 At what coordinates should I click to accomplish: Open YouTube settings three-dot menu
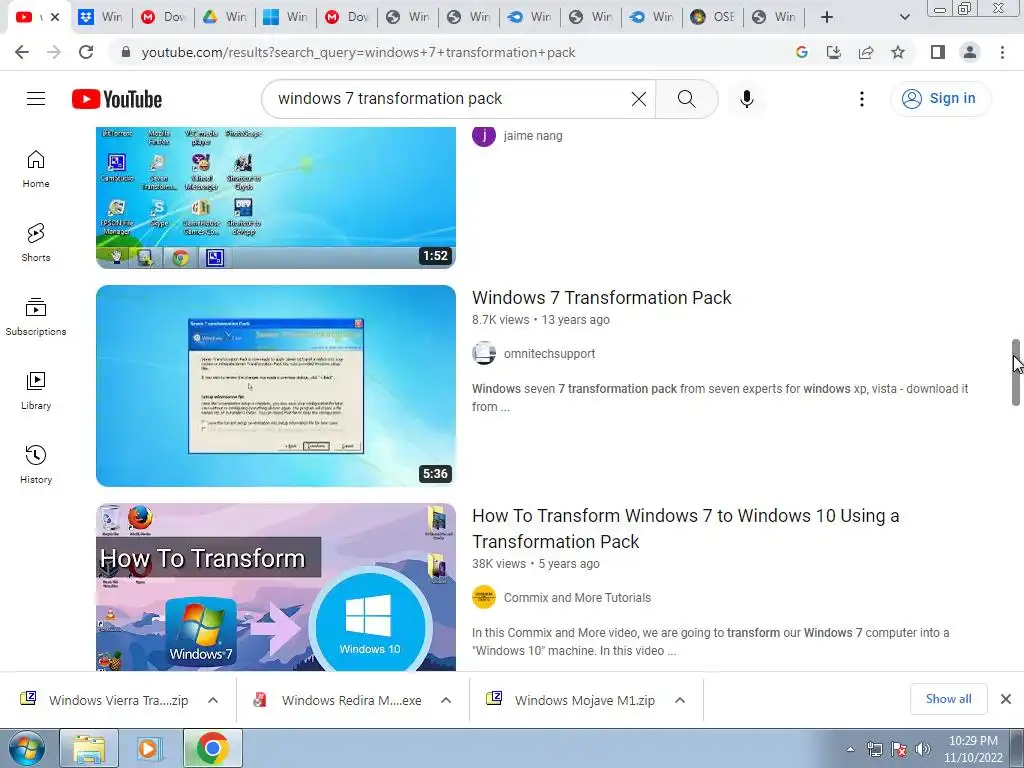click(x=861, y=99)
